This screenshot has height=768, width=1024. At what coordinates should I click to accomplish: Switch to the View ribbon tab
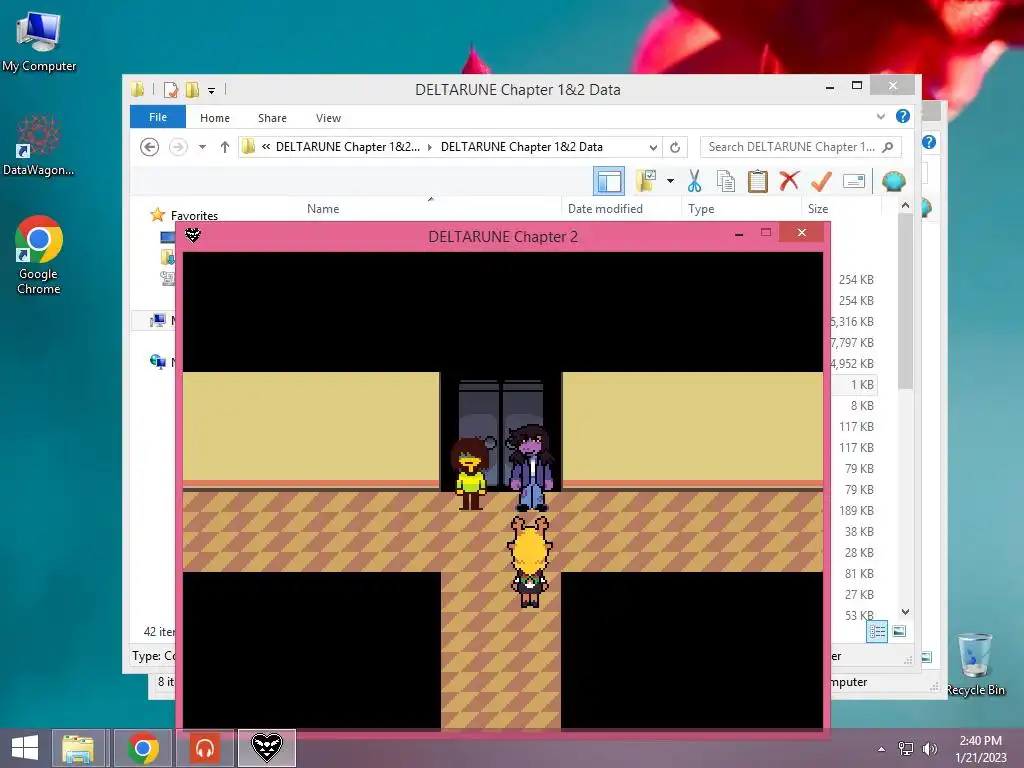tap(328, 118)
